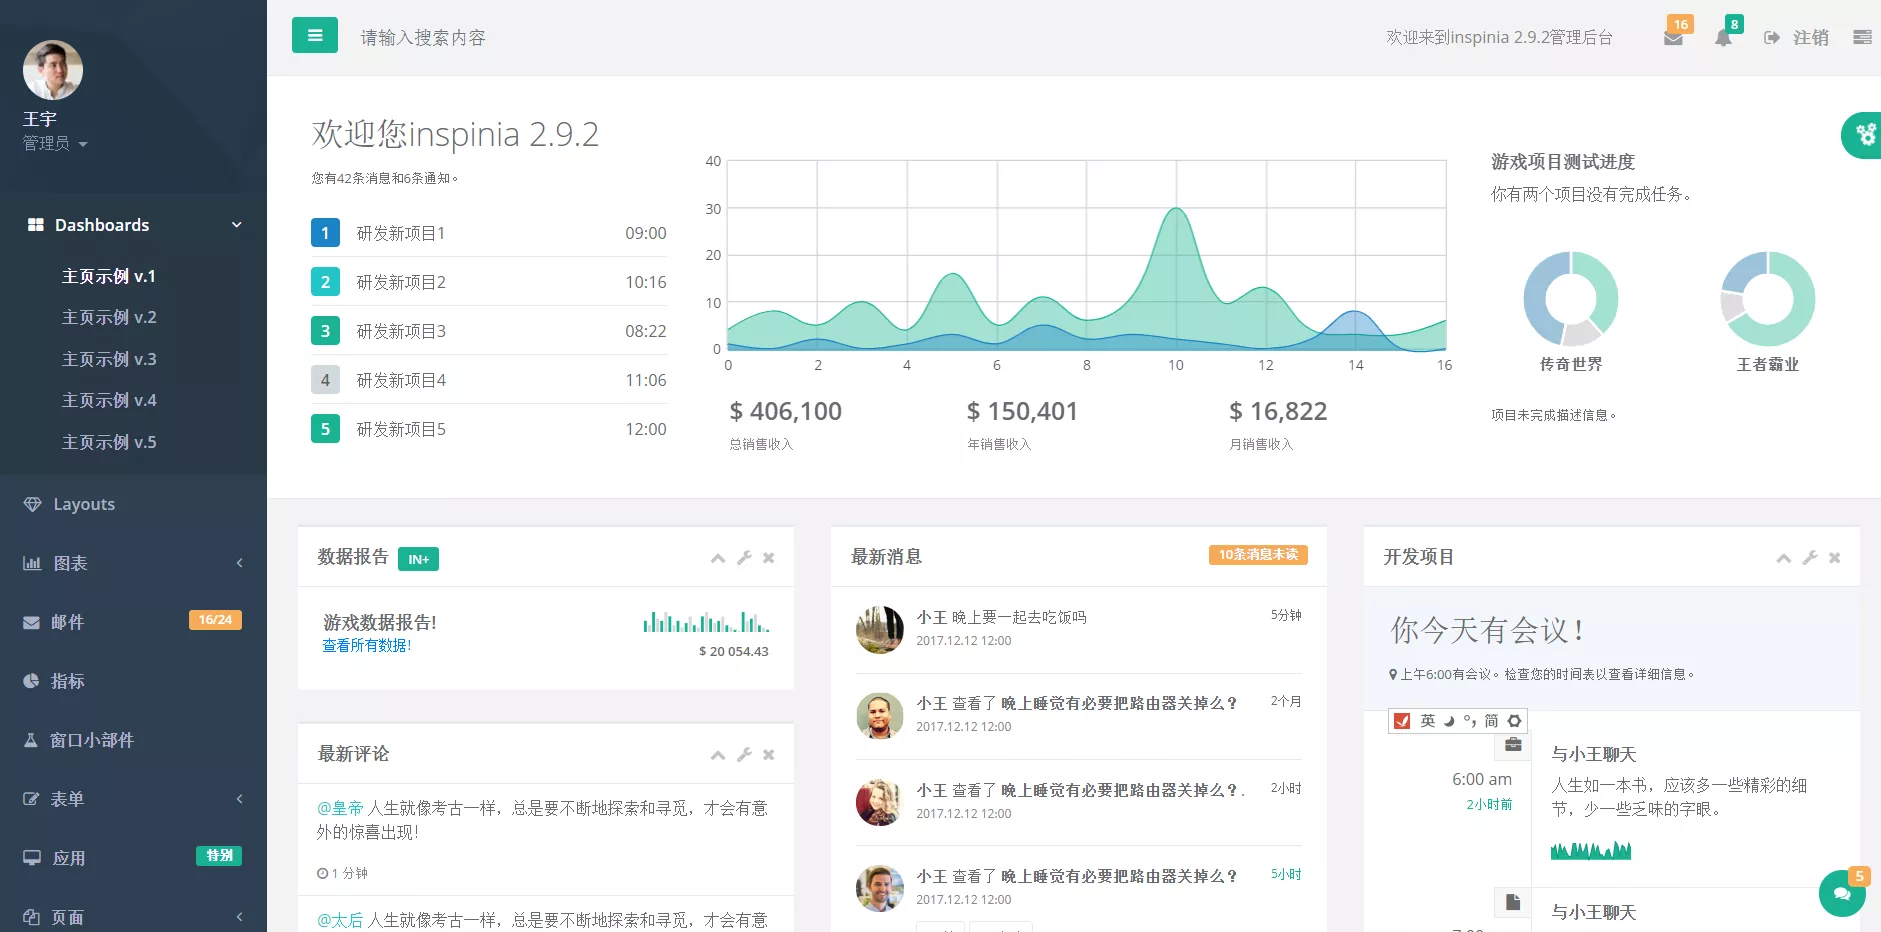Expand the 页面 menu arrow
The image size is (1881, 932).
(239, 917)
